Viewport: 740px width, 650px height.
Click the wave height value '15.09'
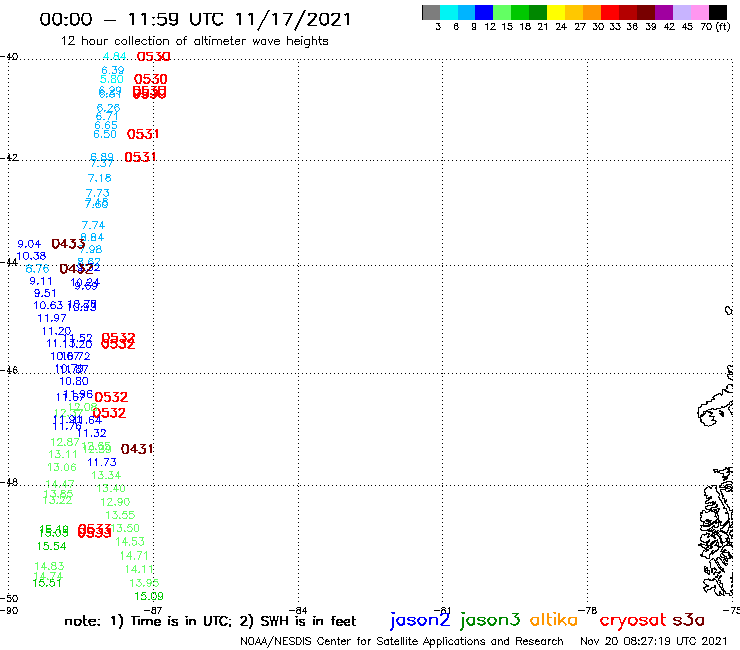pos(149,596)
